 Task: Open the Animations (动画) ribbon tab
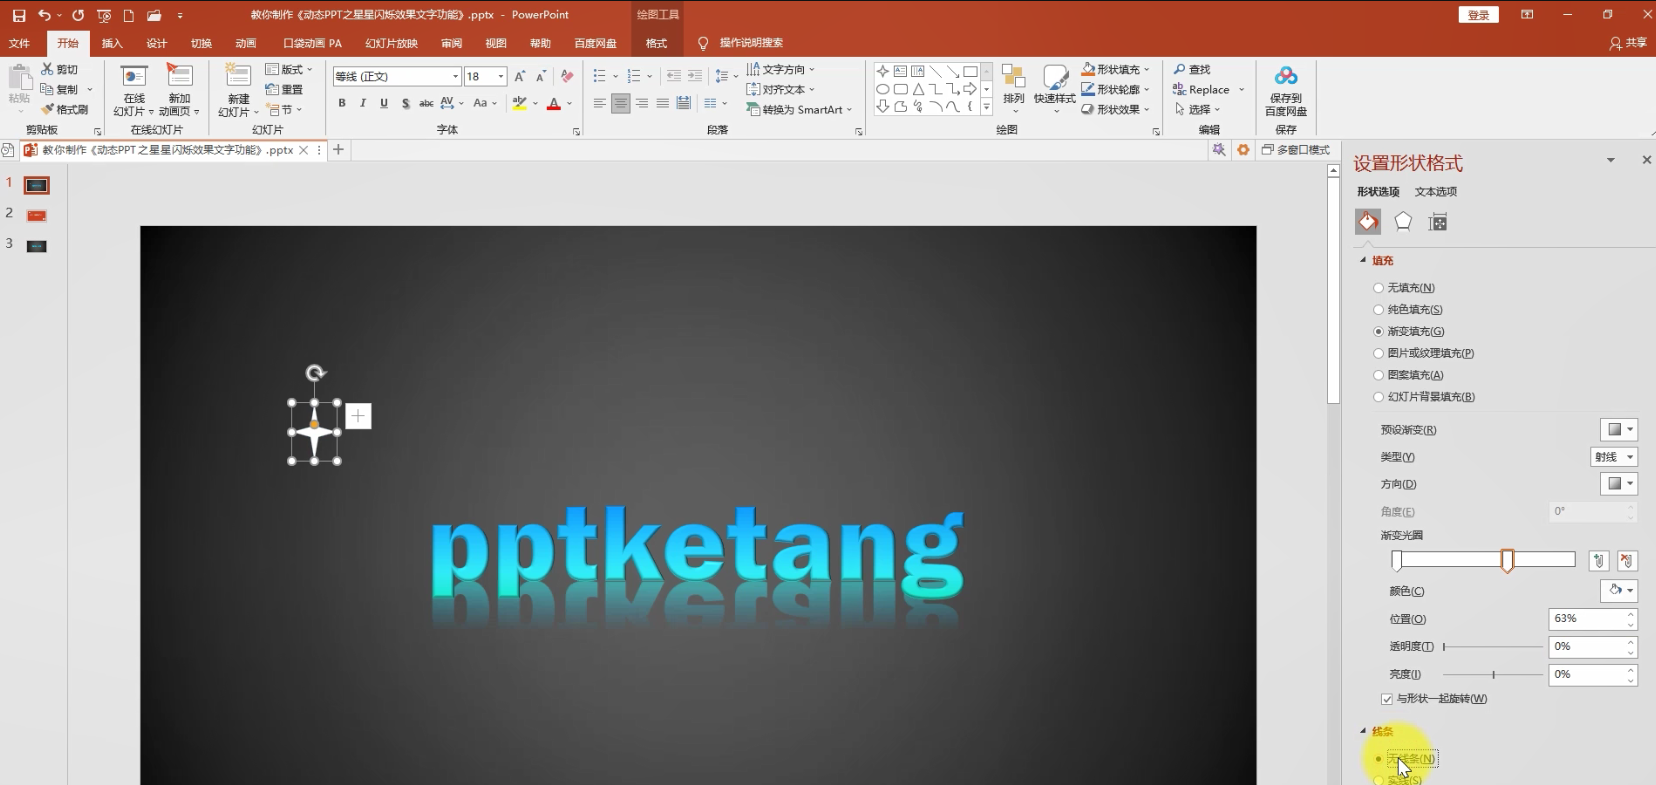246,43
